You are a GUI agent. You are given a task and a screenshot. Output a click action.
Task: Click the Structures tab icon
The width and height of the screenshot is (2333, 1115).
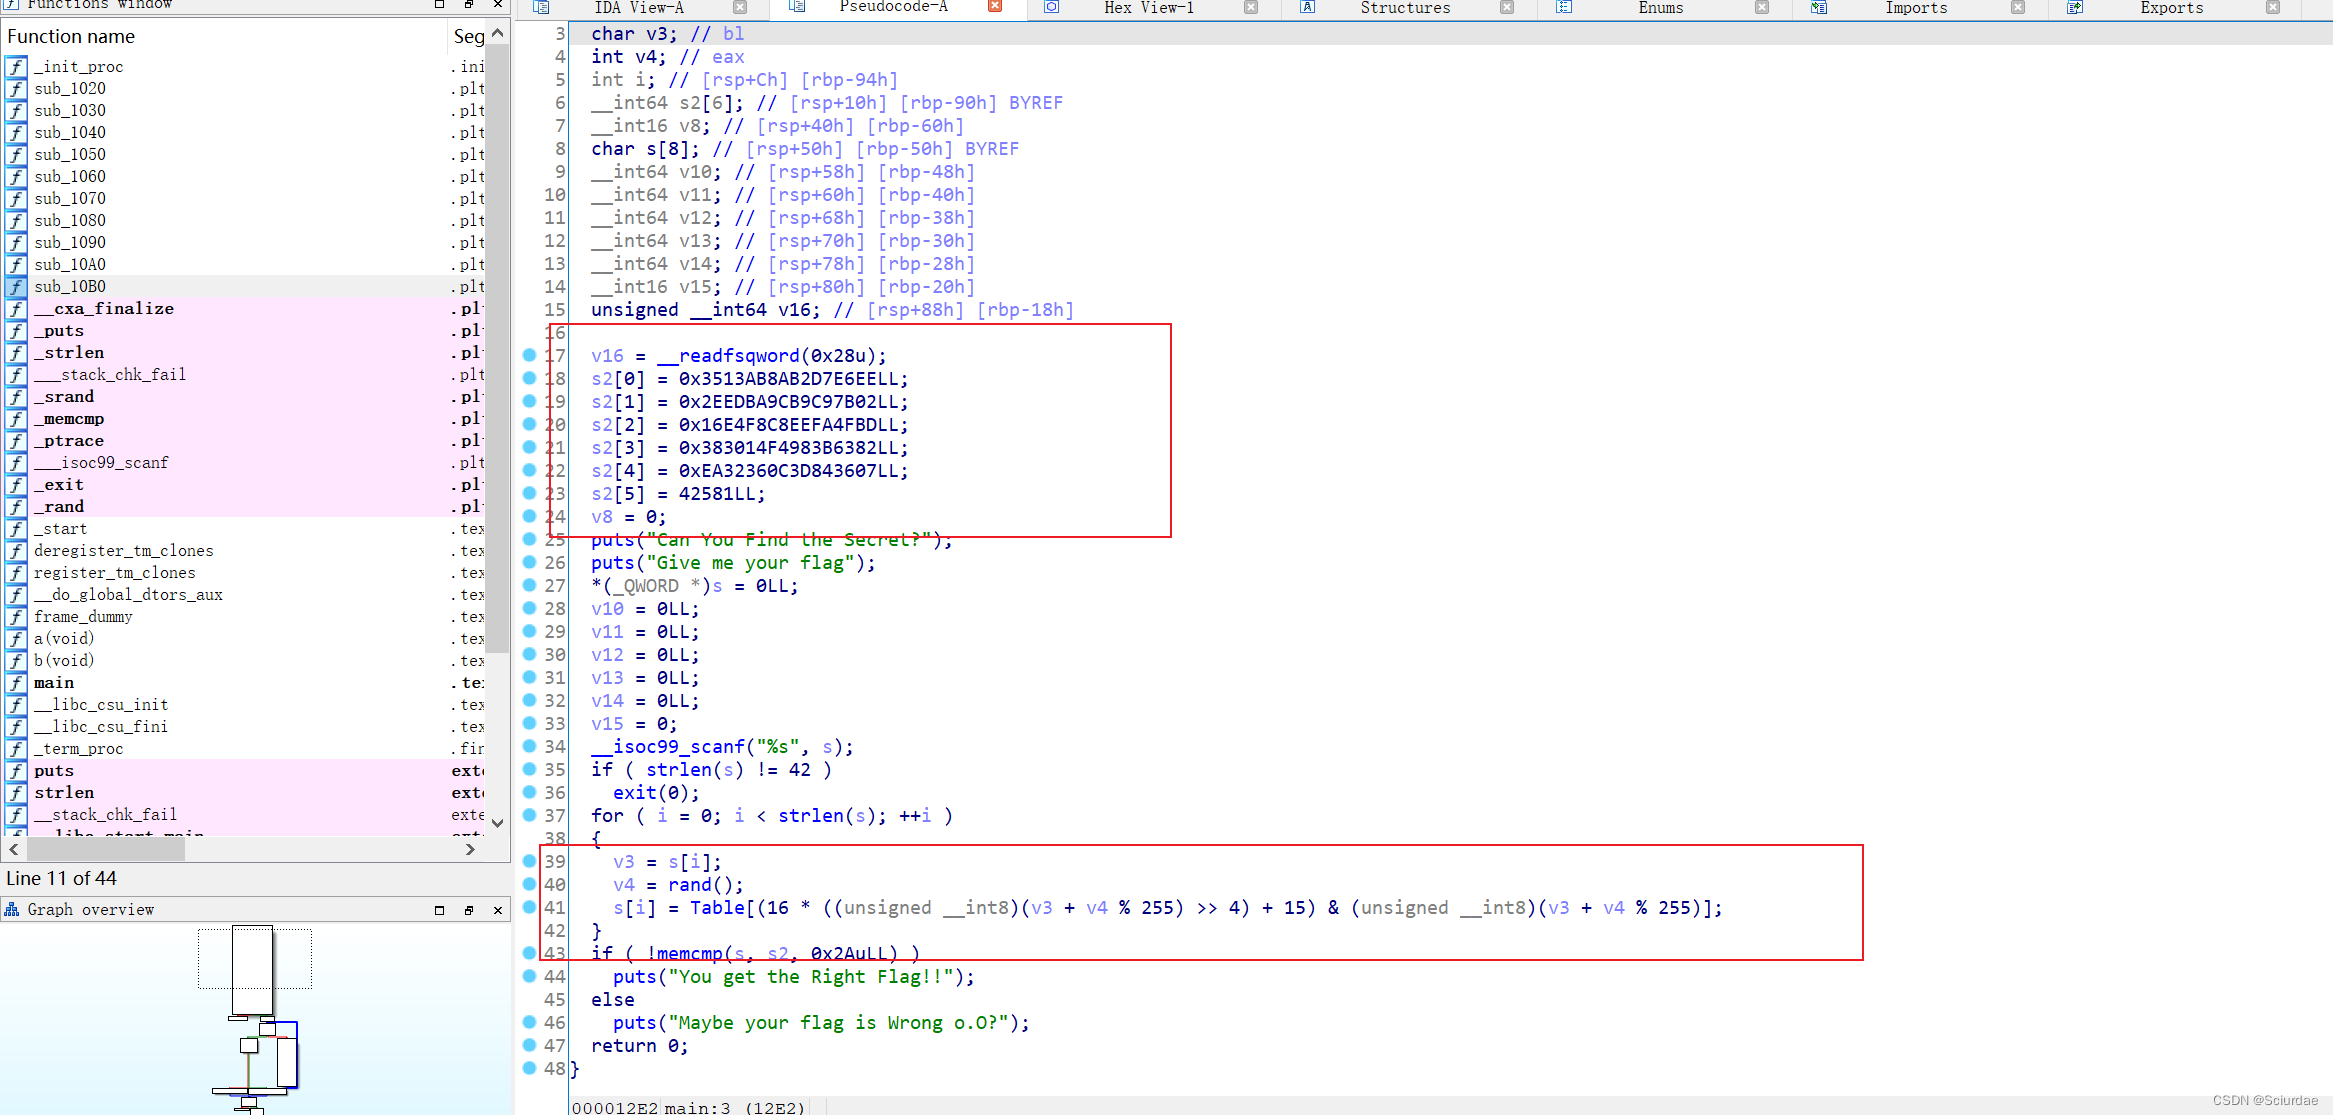click(1307, 7)
